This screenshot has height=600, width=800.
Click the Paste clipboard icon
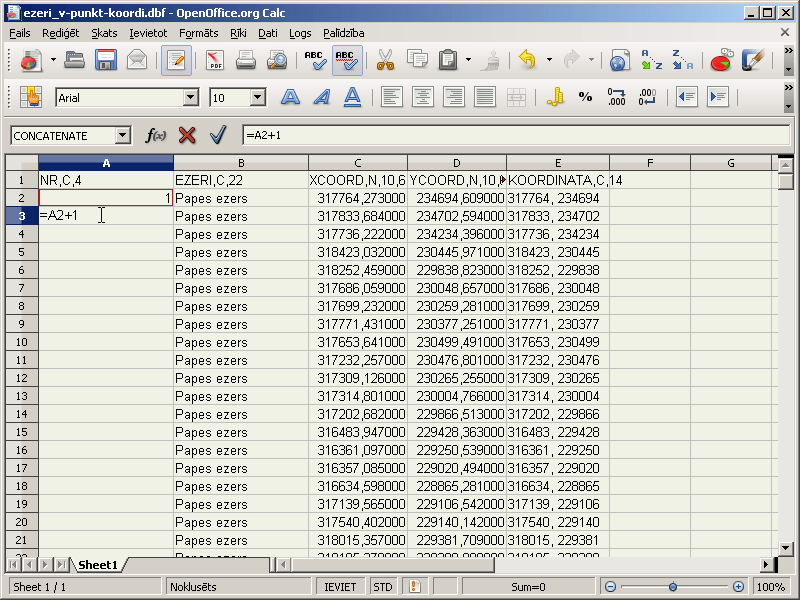click(448, 60)
